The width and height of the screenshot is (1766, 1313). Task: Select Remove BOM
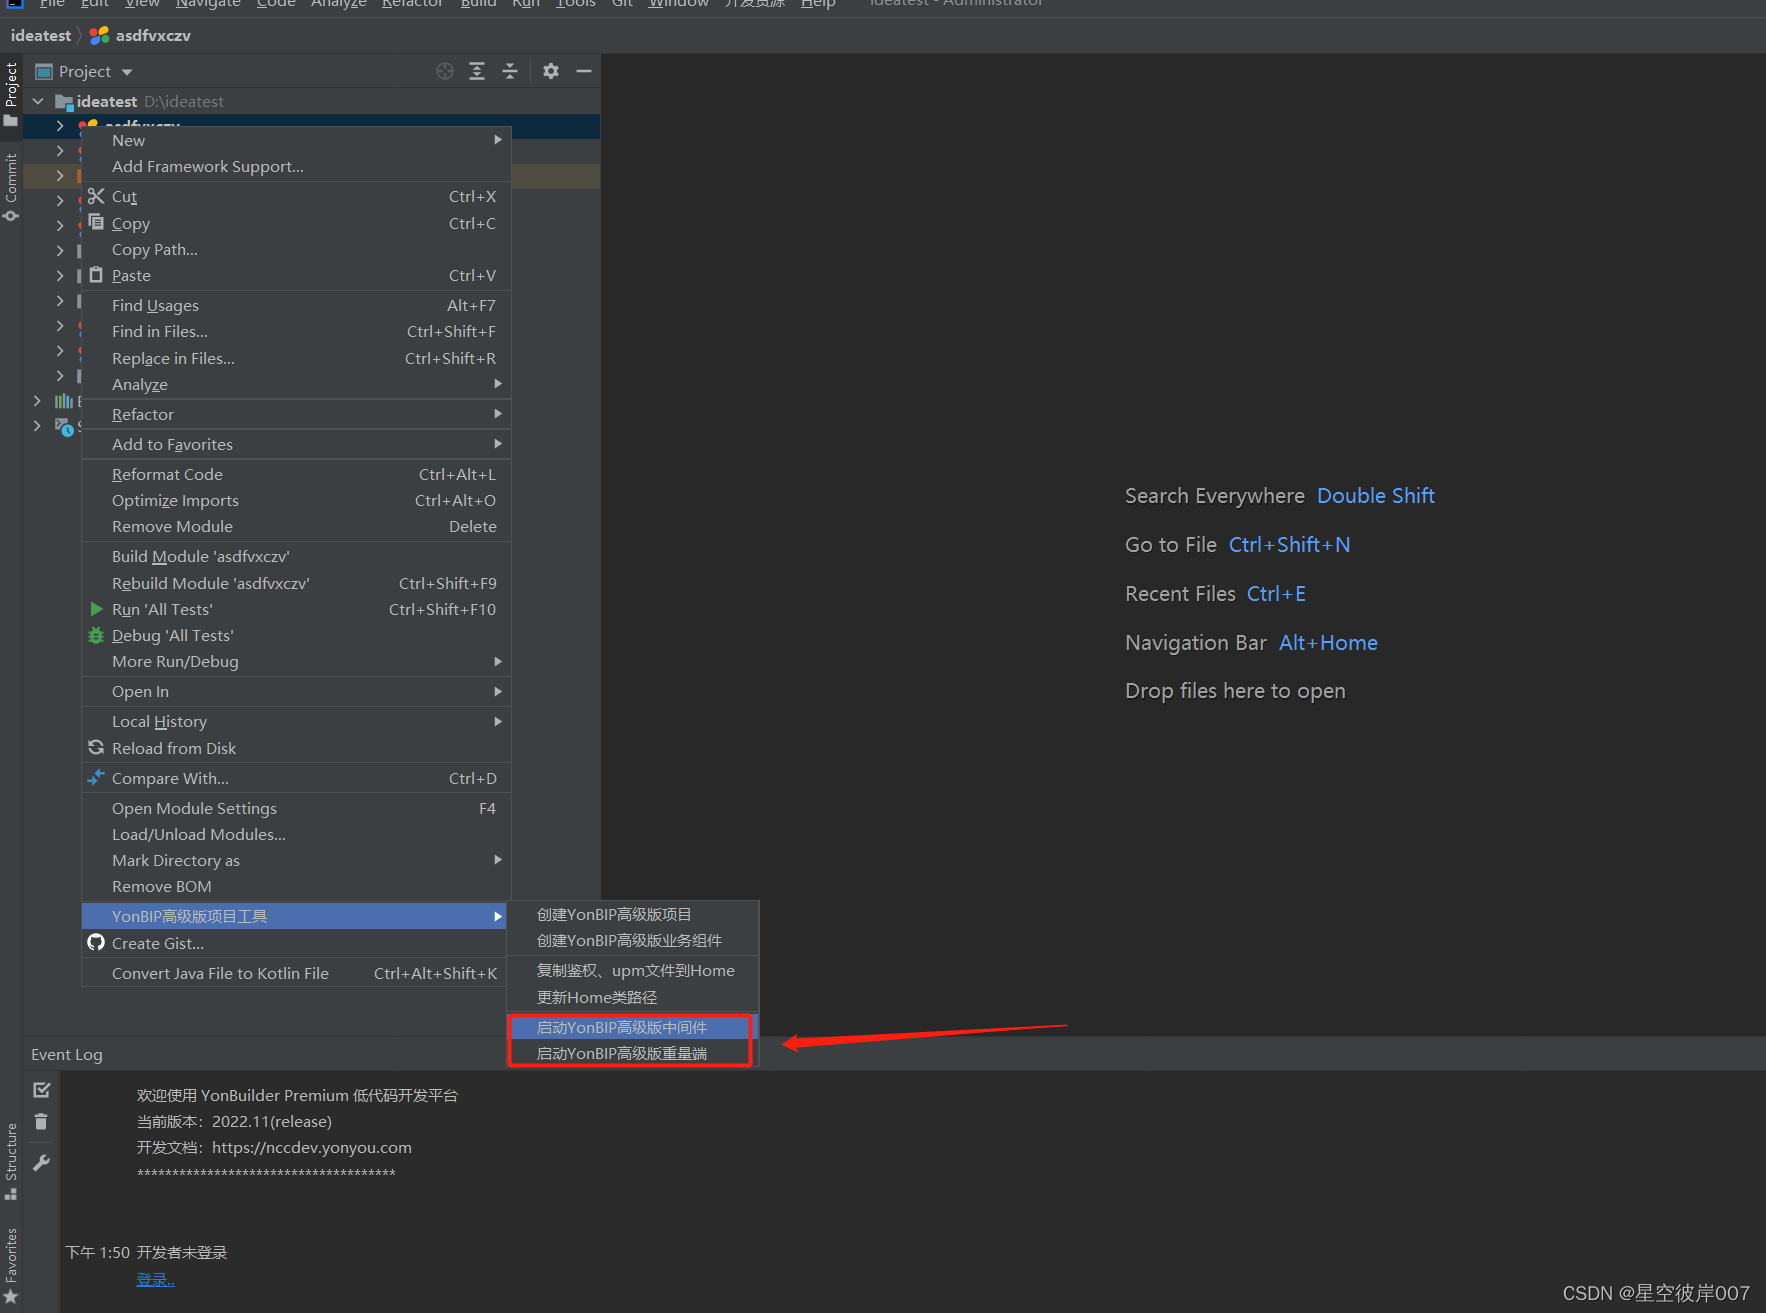296,887
